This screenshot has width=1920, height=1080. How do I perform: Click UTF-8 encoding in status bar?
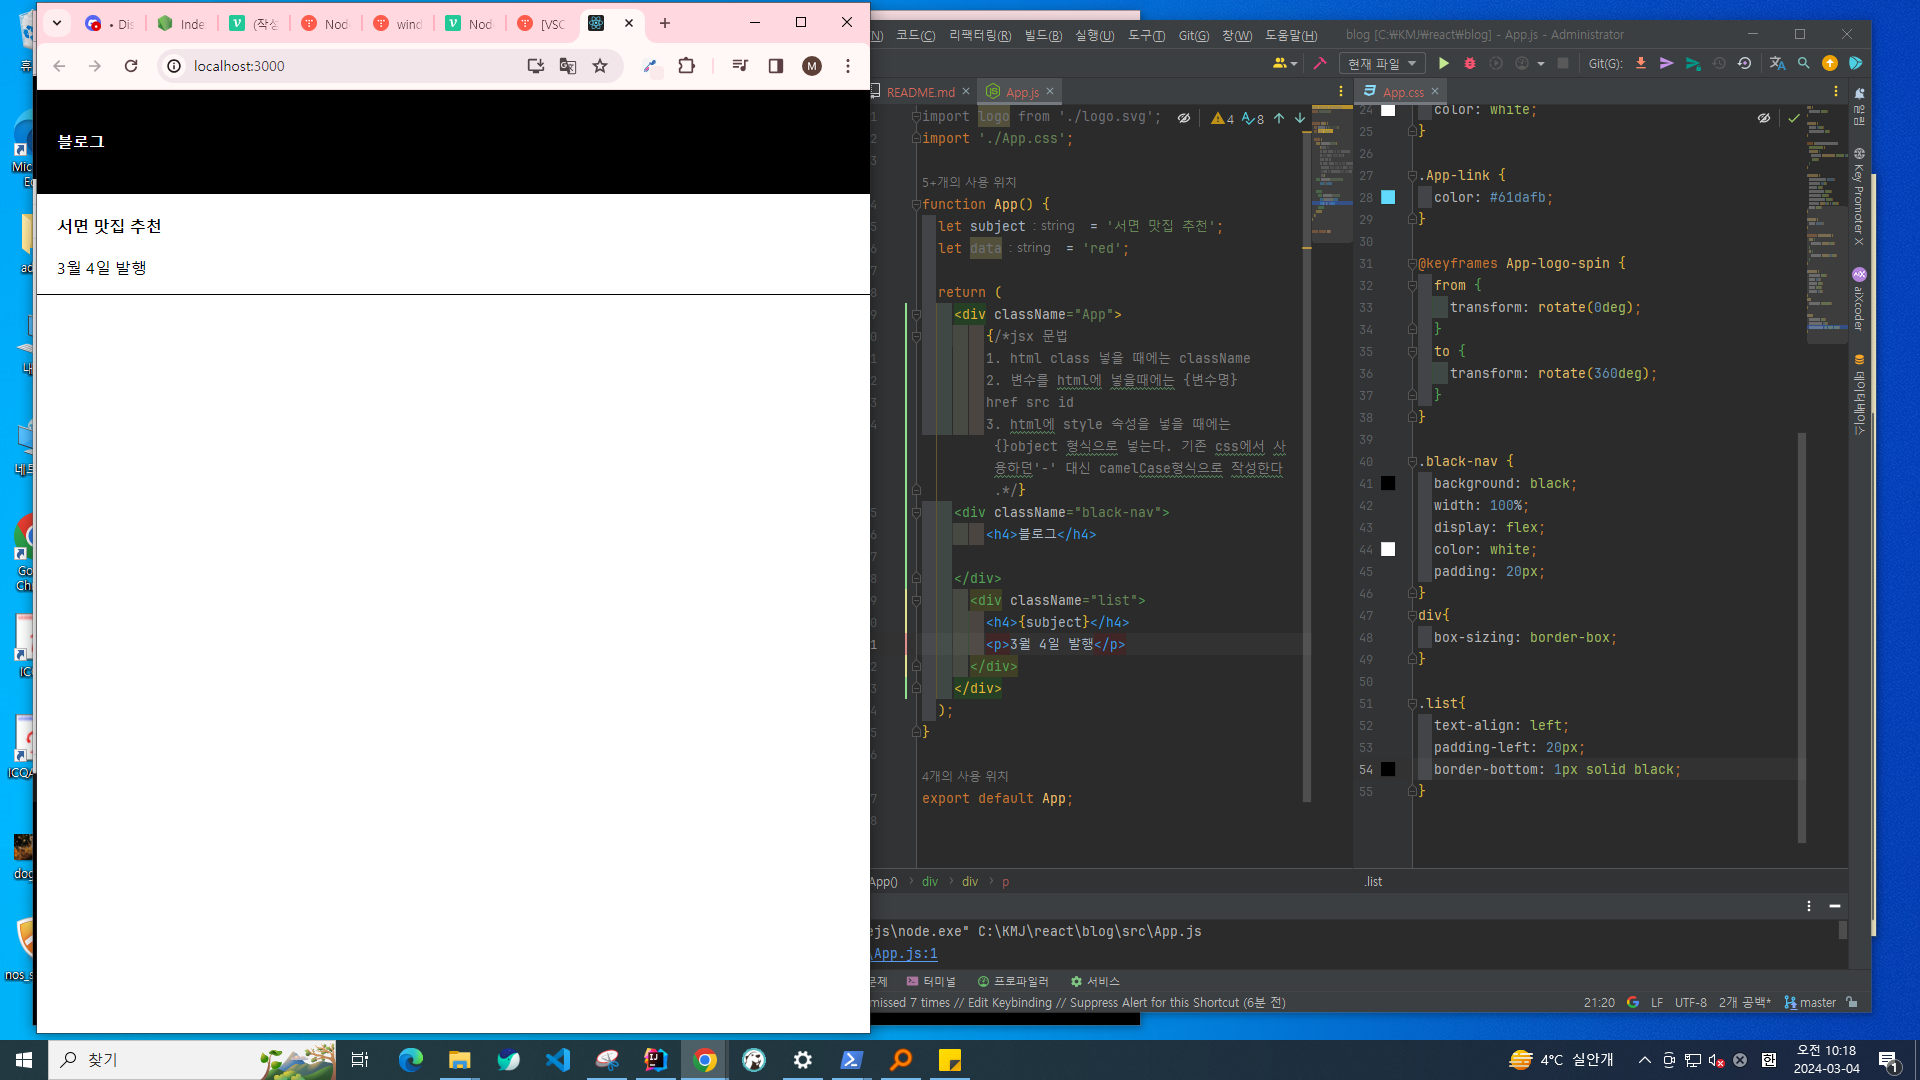[1691, 1003]
